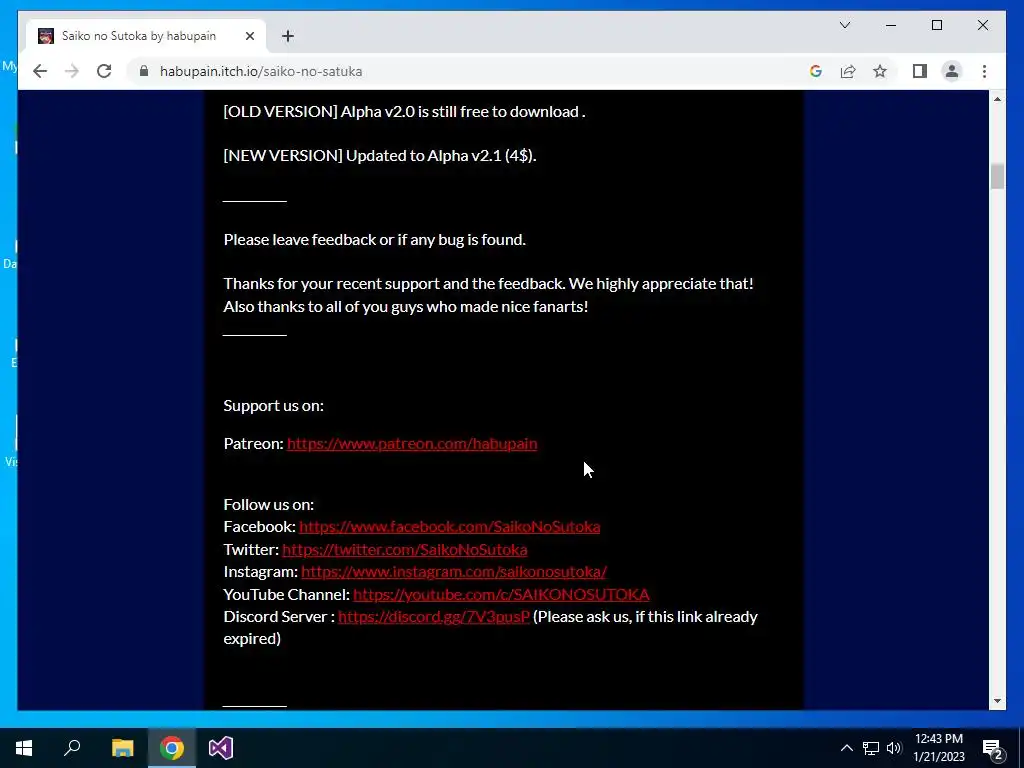Screen dimensions: 1024x768
Task: Minimize the Chrome window
Action: click(x=891, y=25)
